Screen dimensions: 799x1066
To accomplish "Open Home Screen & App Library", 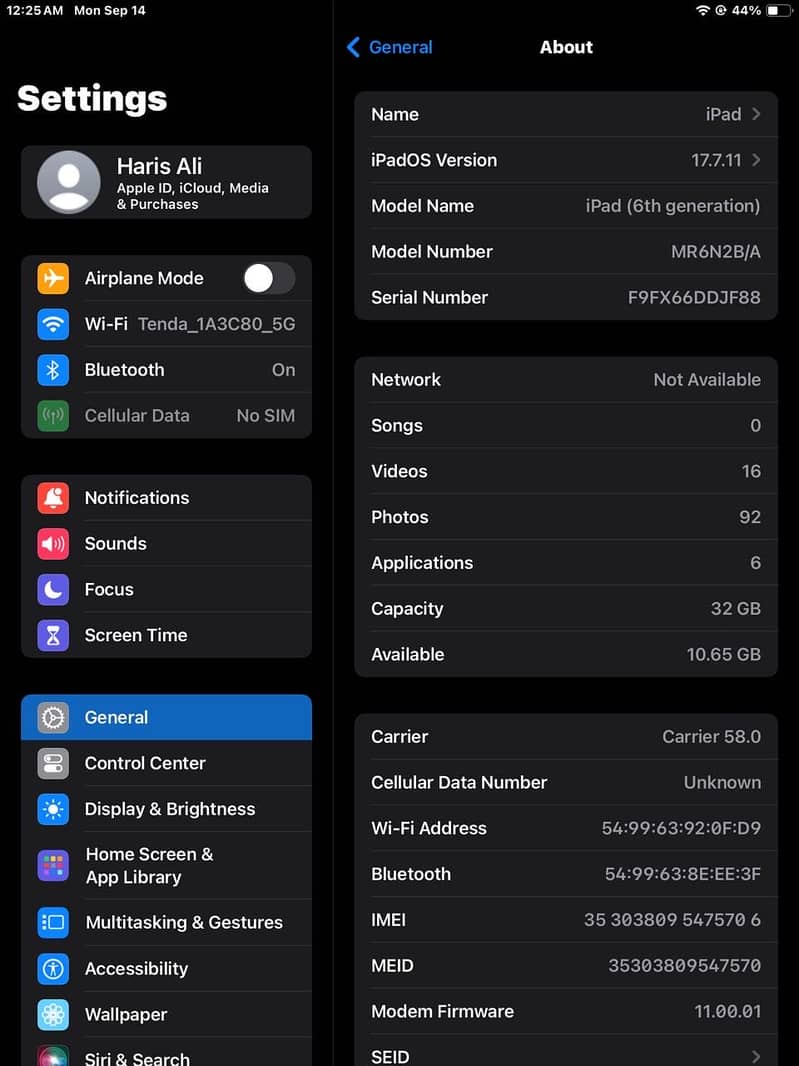I will pyautogui.click(x=167, y=865).
